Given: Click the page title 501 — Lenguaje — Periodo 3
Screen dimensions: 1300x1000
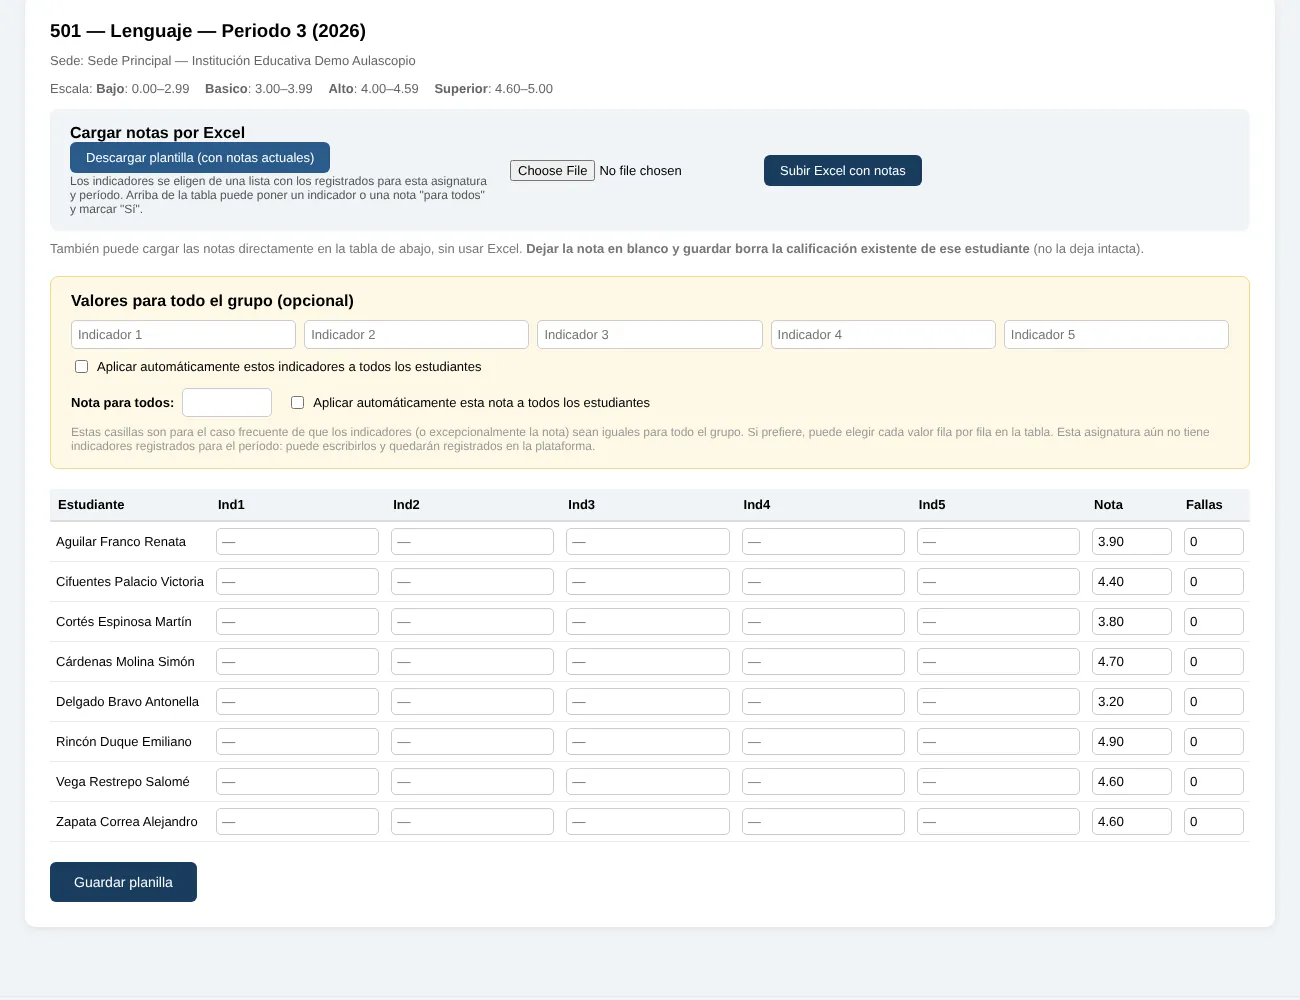Looking at the screenshot, I should (x=208, y=31).
